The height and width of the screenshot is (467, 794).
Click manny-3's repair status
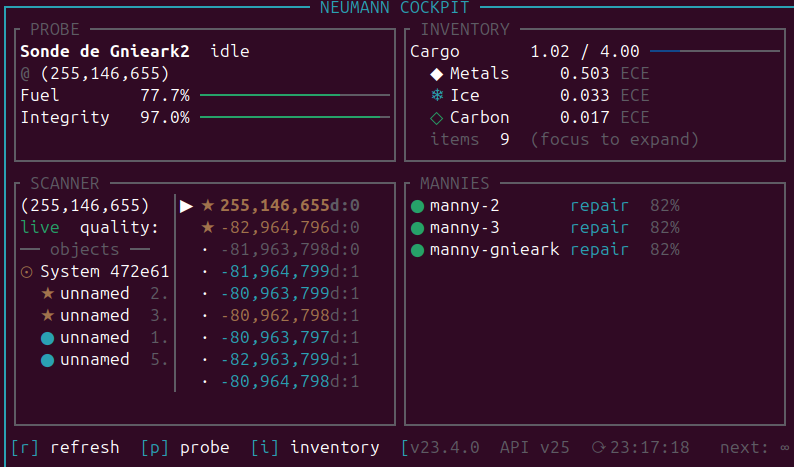[x=600, y=228]
